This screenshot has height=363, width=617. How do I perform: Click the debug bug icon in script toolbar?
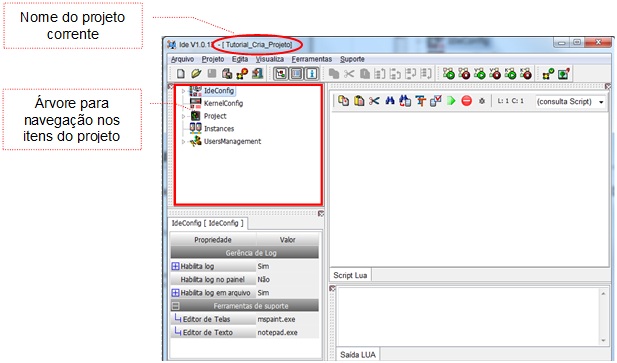point(482,101)
